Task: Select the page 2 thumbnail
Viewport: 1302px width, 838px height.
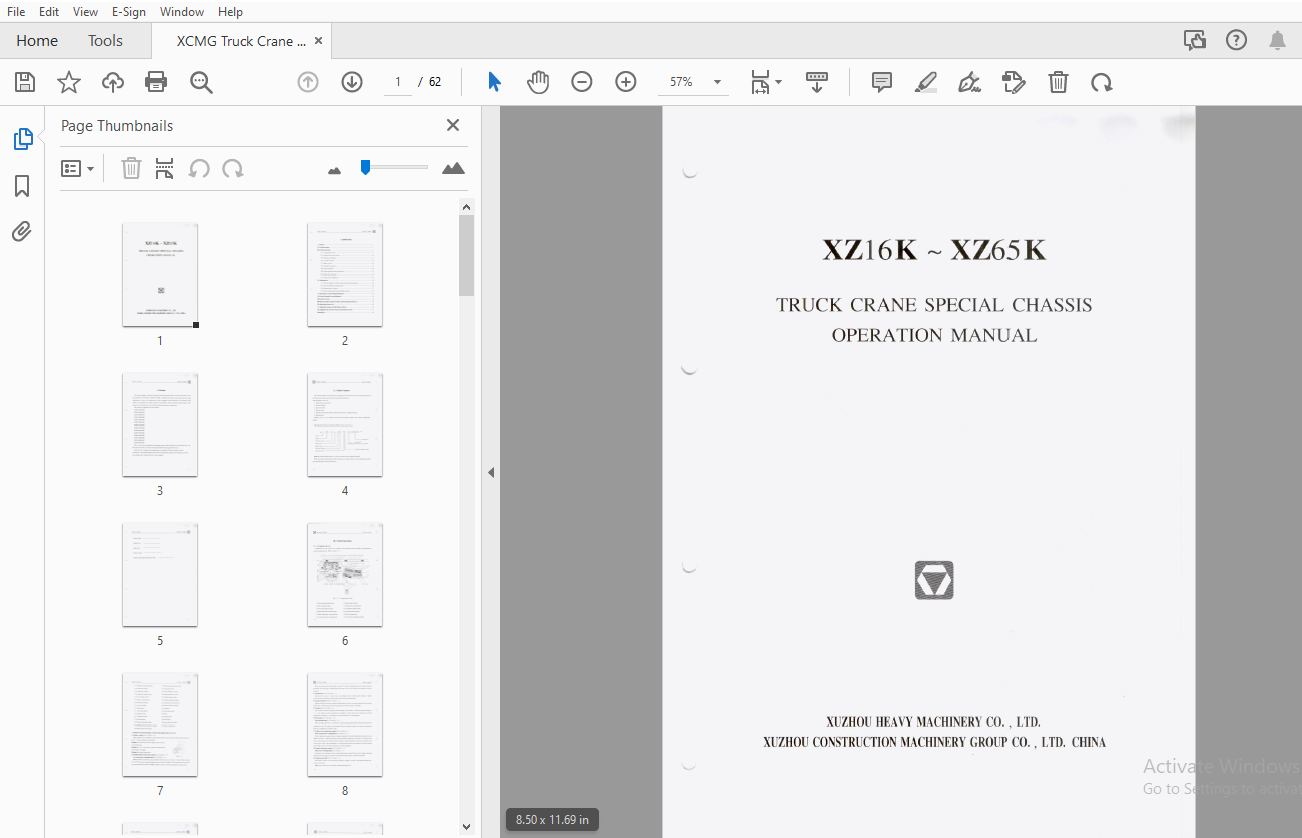Action: pyautogui.click(x=345, y=275)
